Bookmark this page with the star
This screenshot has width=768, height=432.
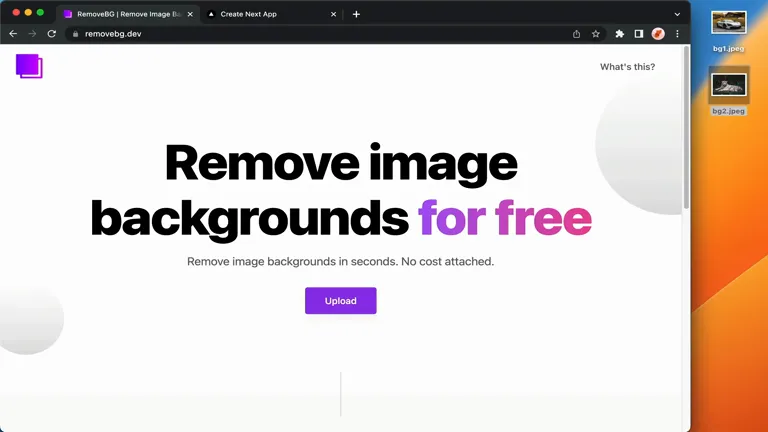click(596, 34)
